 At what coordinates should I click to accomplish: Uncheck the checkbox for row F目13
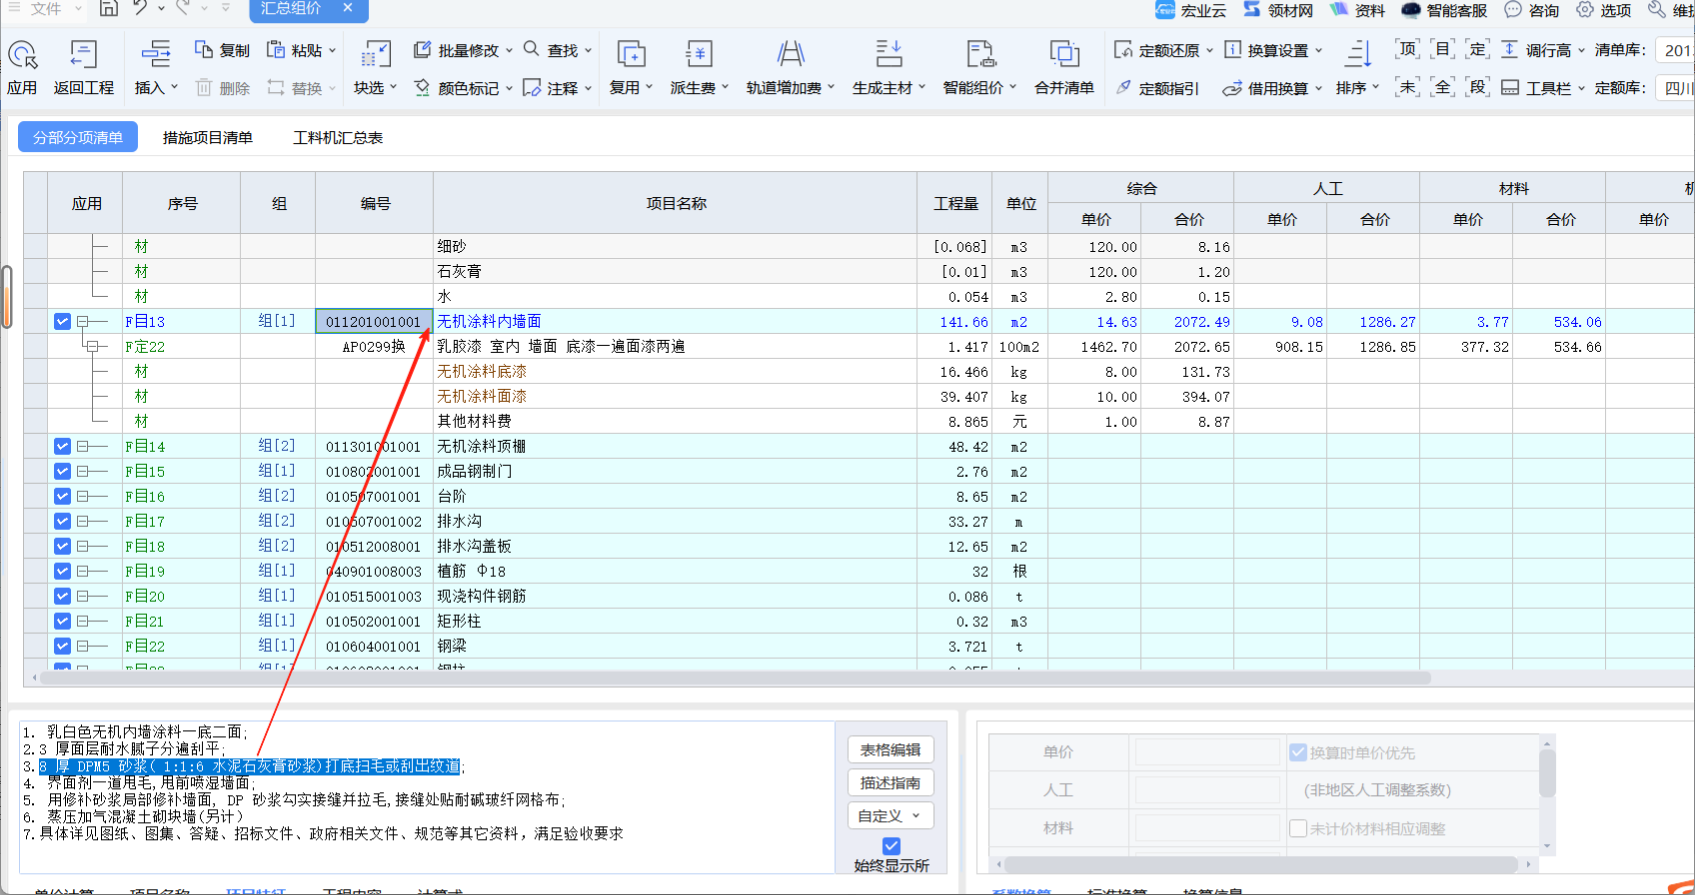(62, 321)
